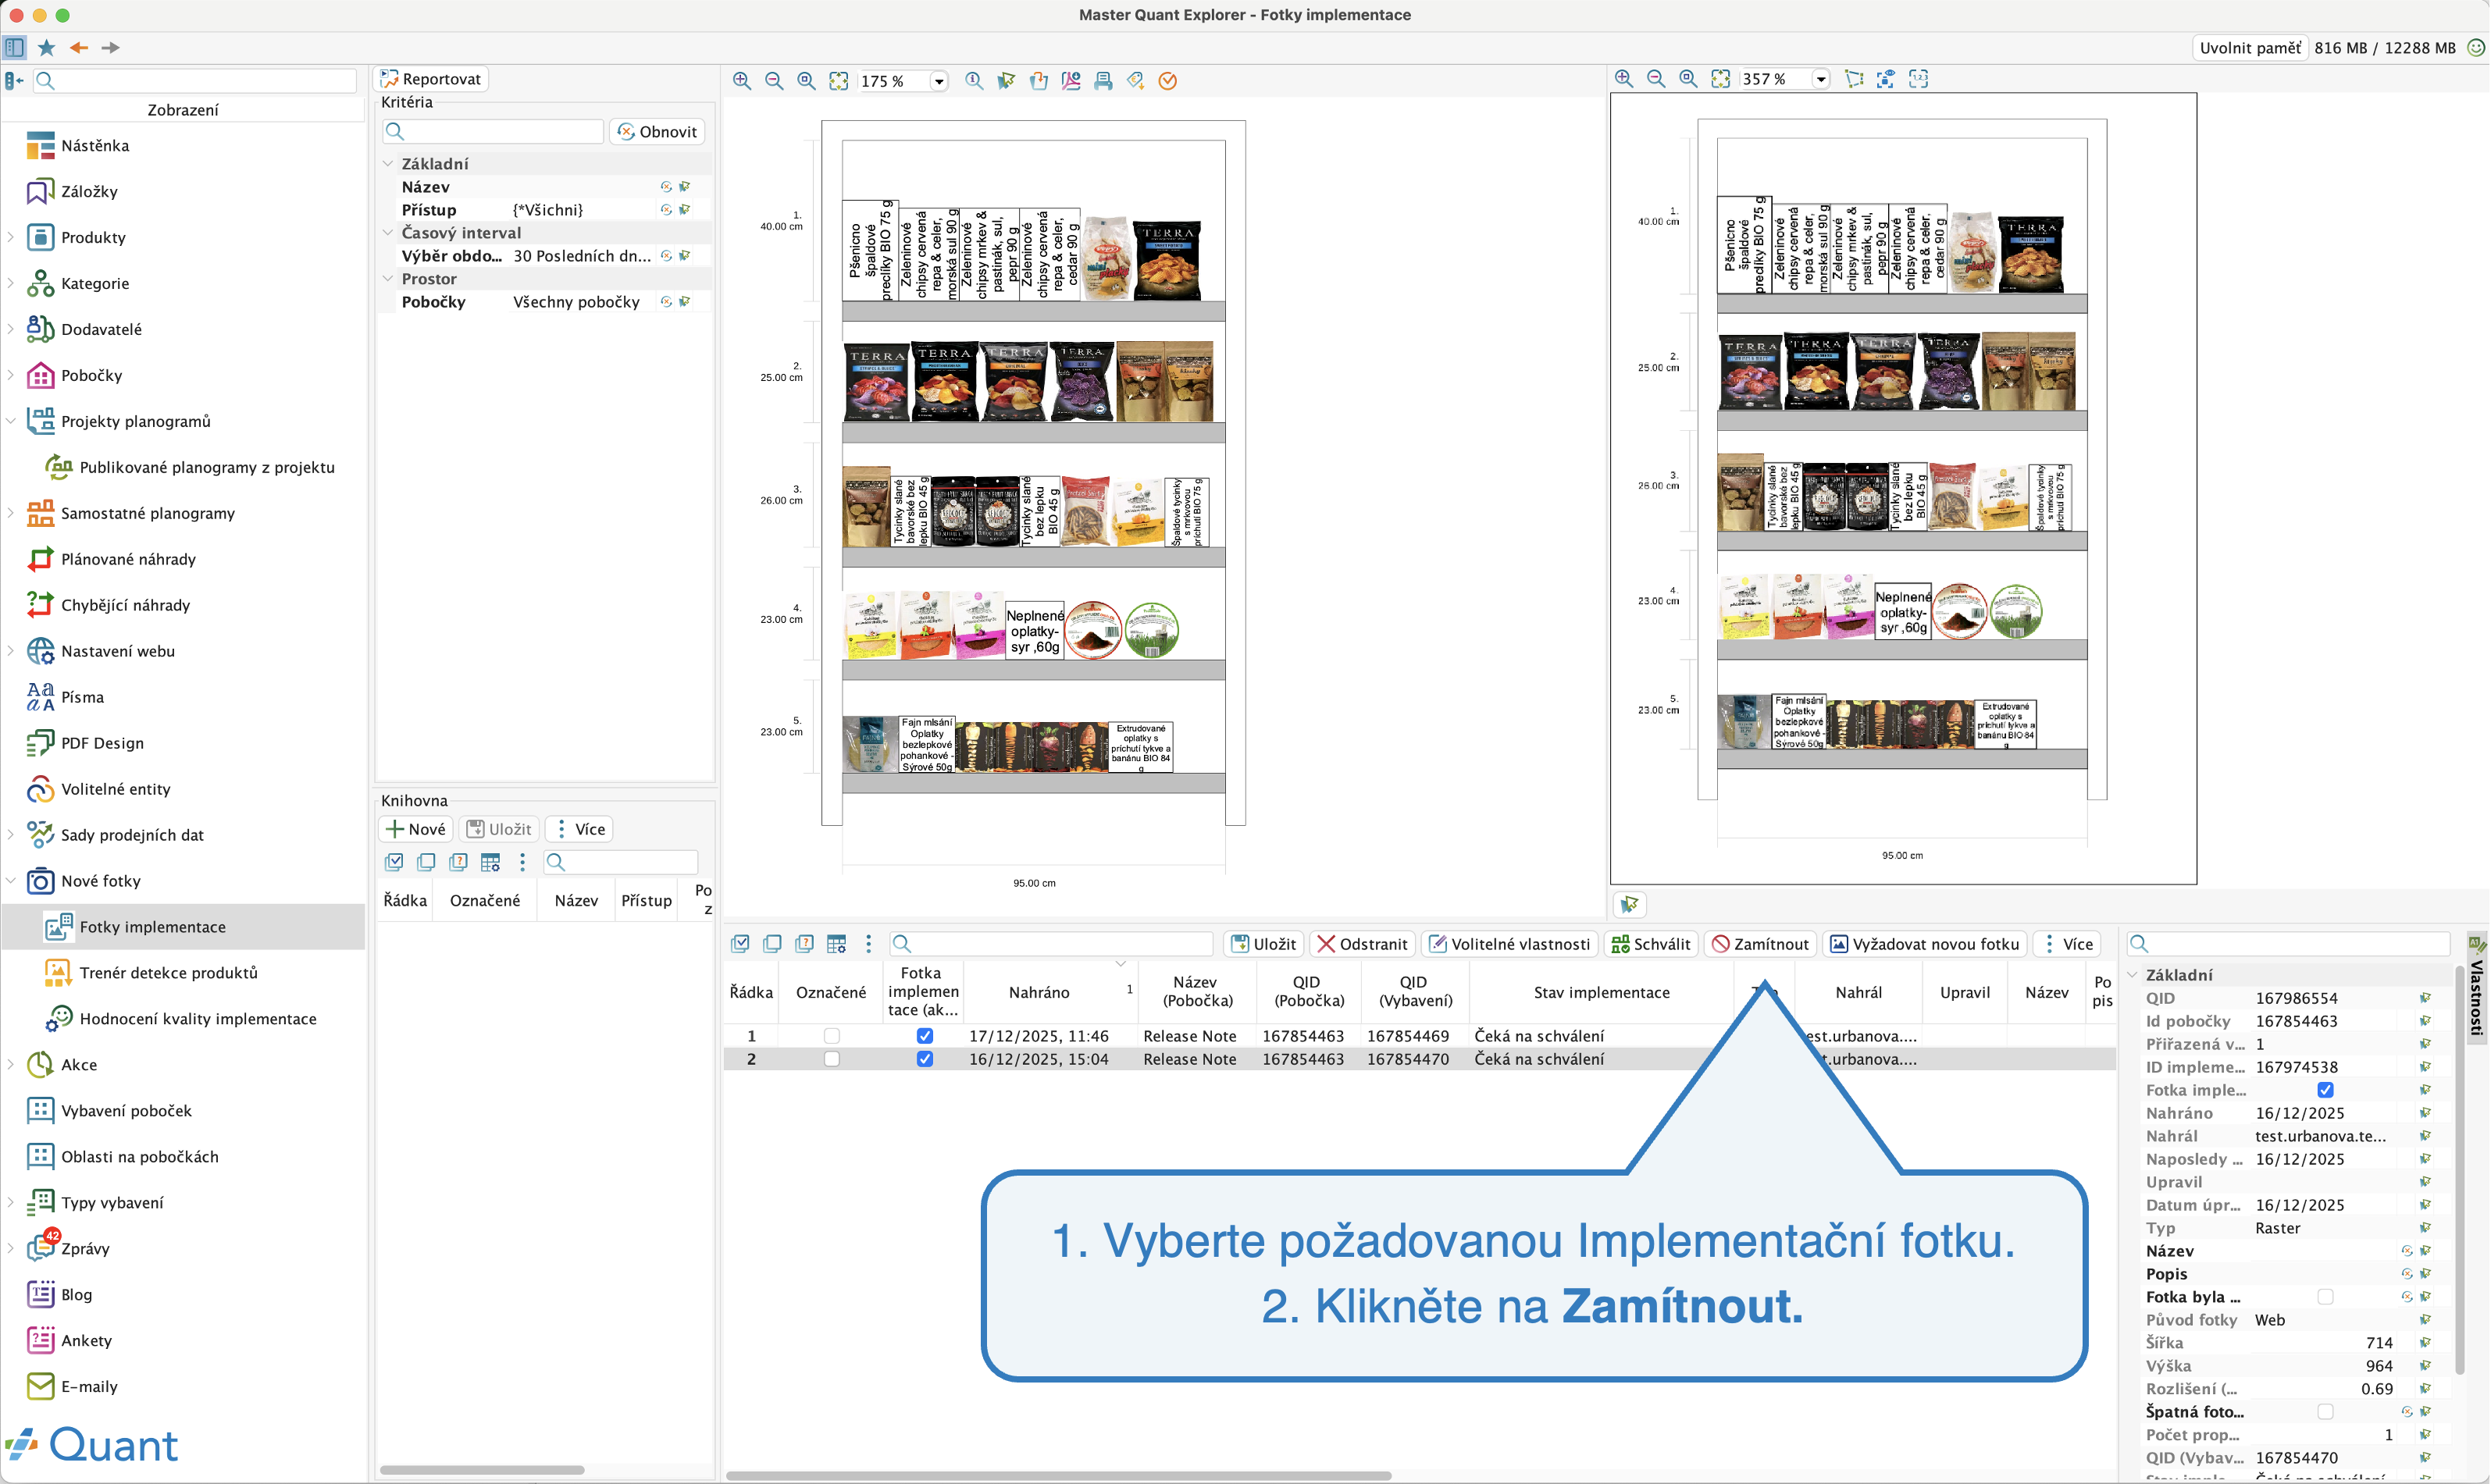Collapse the Nové fotky tree node
The height and width of the screenshot is (1484, 2491).
click(11, 881)
